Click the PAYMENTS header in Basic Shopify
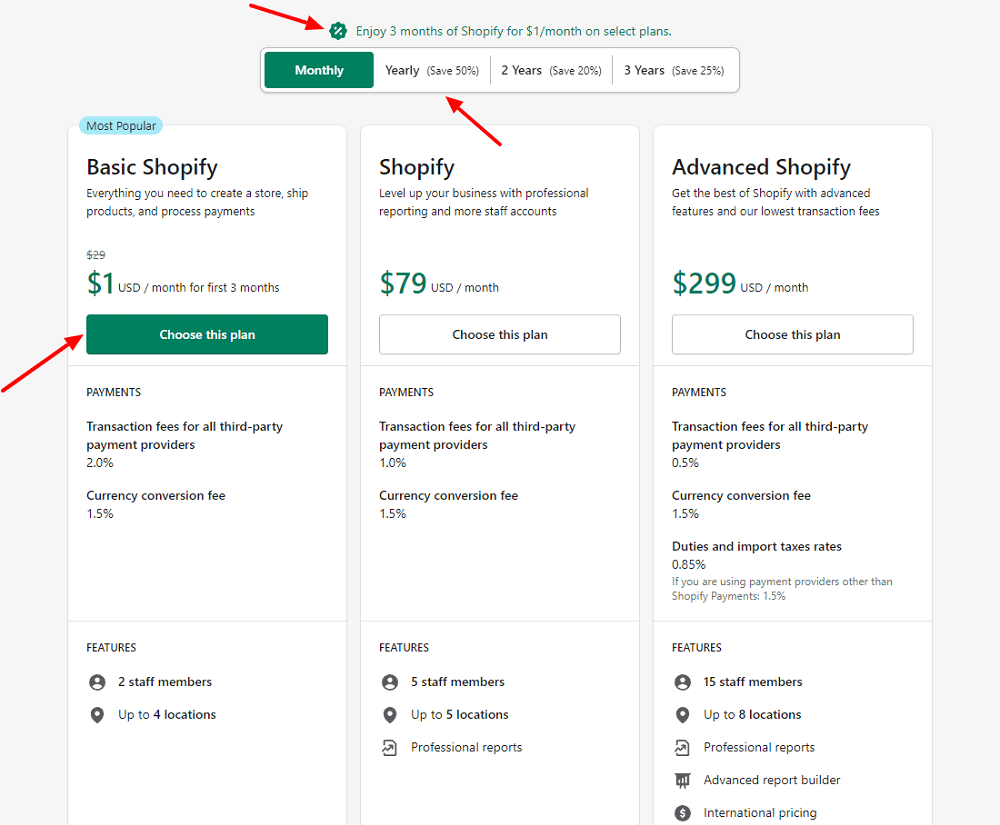The image size is (1000, 825). pyautogui.click(x=114, y=392)
